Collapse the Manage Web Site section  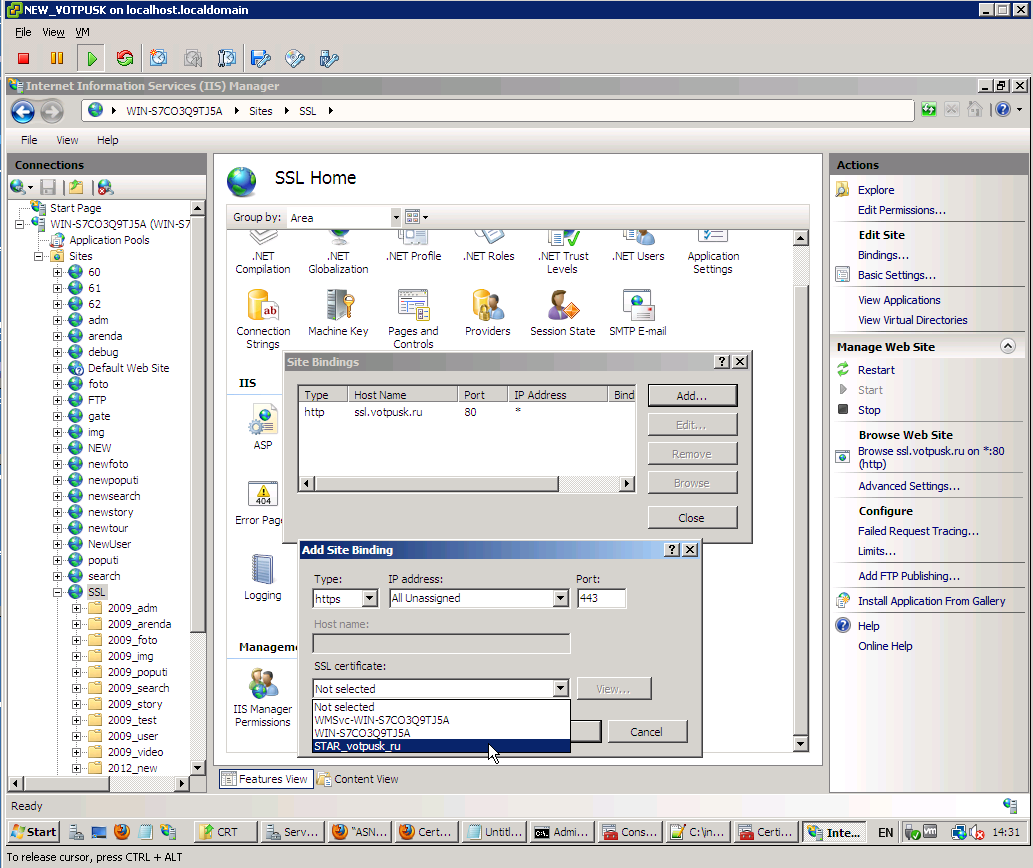[1007, 346]
